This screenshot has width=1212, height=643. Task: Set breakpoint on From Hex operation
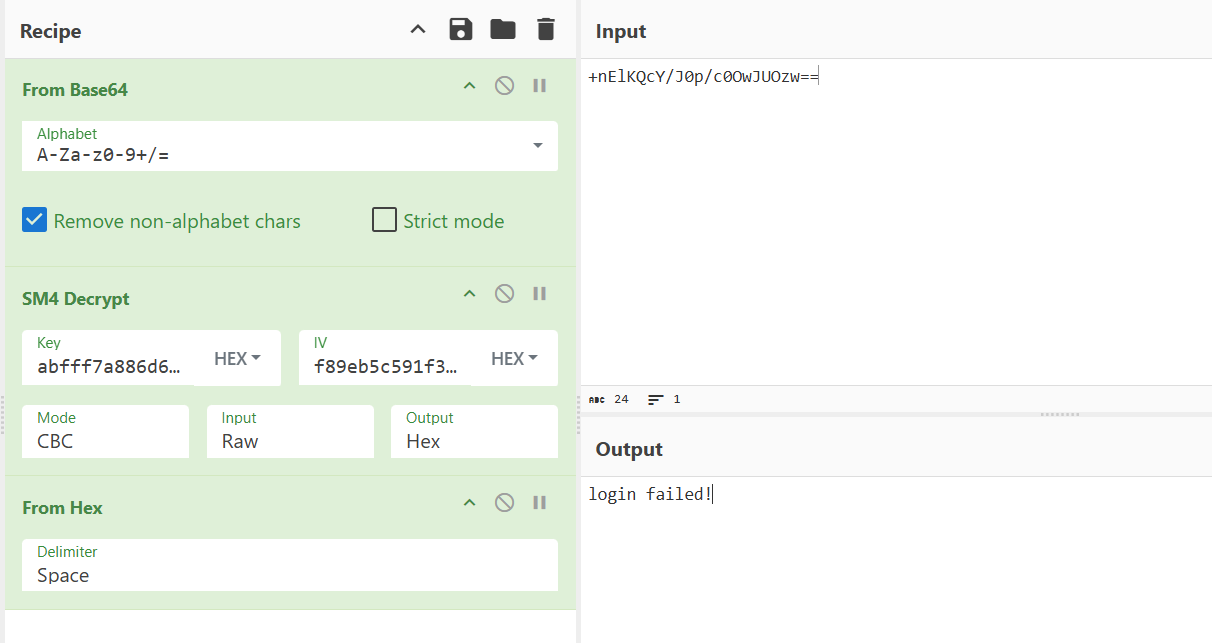[540, 503]
